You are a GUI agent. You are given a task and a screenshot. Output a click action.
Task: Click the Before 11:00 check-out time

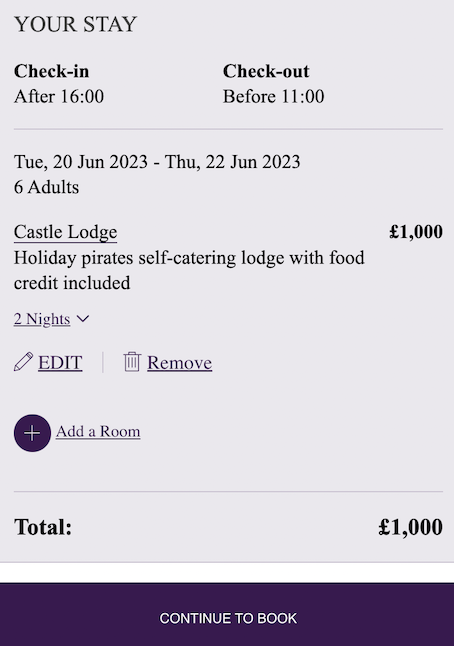(274, 97)
